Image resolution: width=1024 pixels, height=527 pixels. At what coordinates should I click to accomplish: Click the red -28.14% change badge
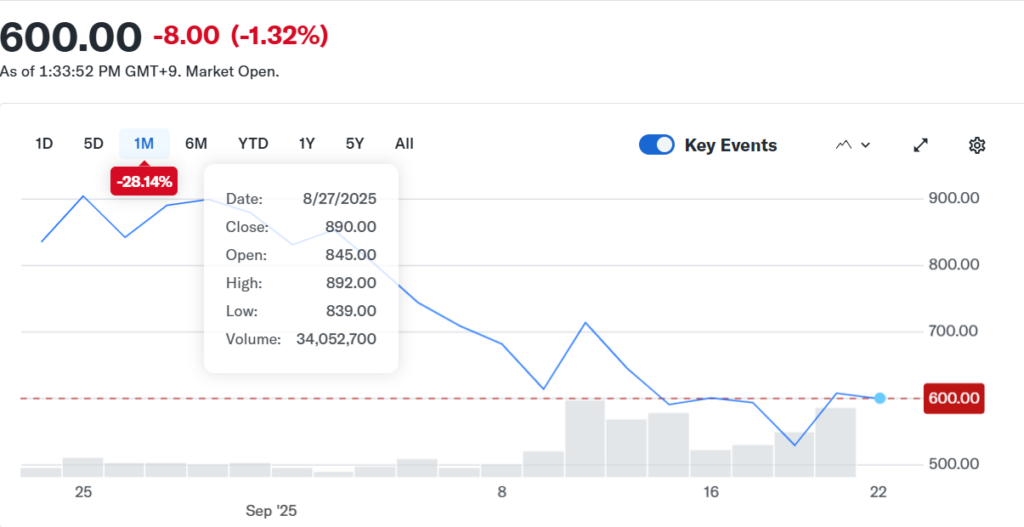(145, 182)
